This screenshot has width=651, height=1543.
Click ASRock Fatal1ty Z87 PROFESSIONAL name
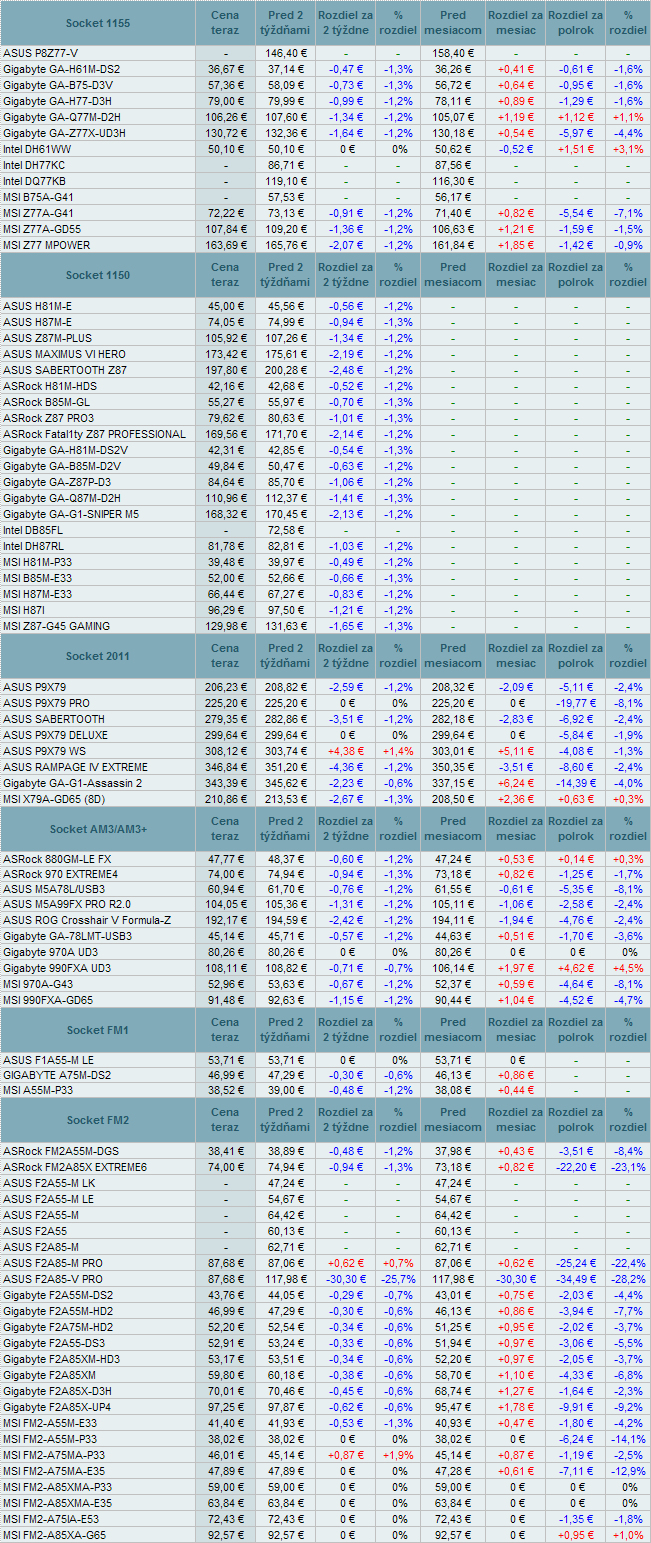pyautogui.click(x=94, y=434)
